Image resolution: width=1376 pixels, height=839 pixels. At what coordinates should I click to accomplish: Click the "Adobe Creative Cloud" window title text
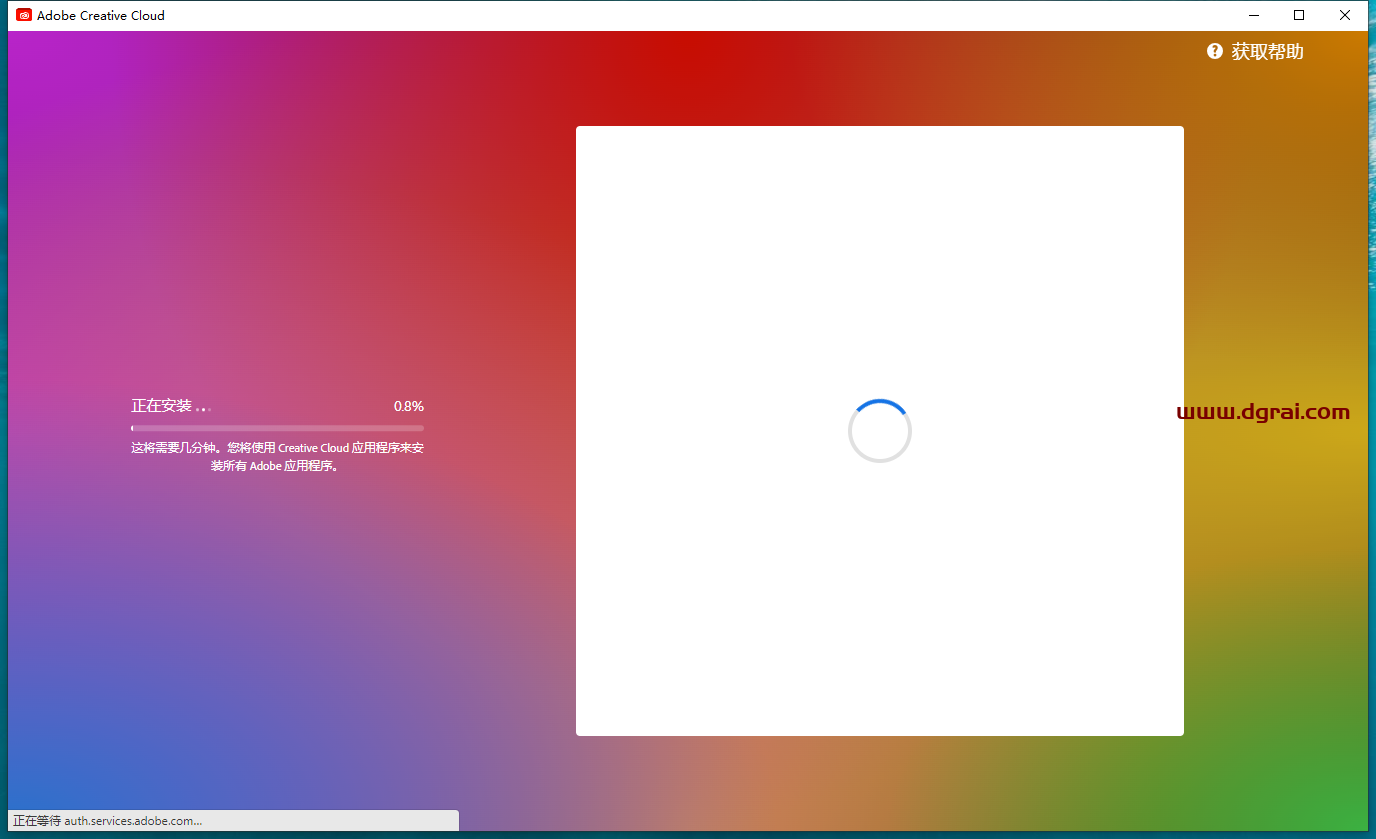click(x=101, y=15)
